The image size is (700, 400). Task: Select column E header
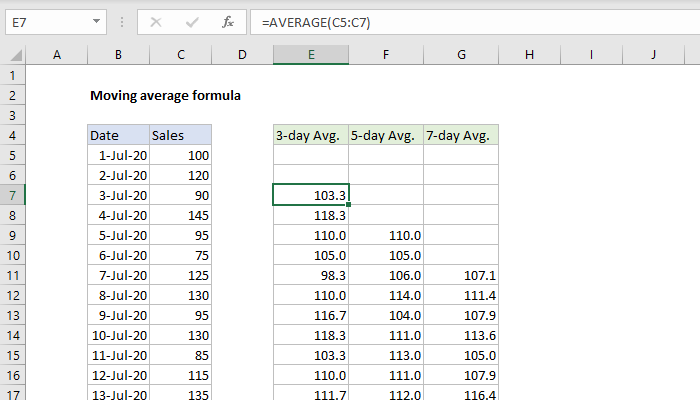point(311,54)
